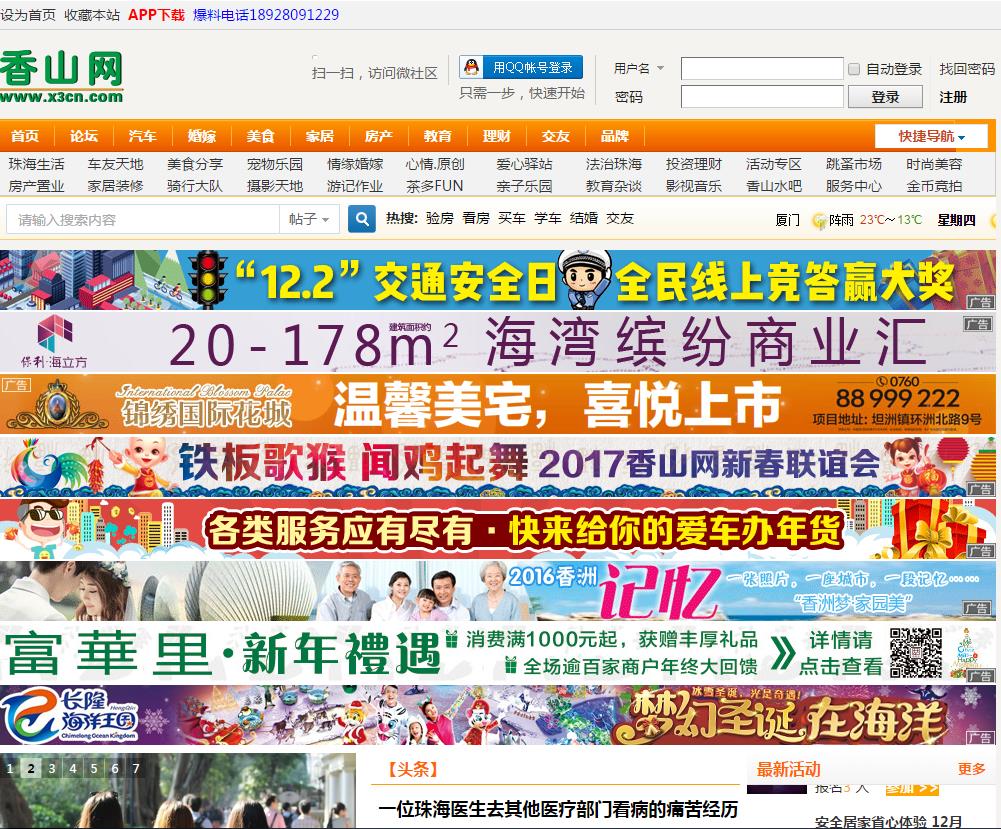Open the 12.2 交通安全日 banner

click(x=498, y=280)
